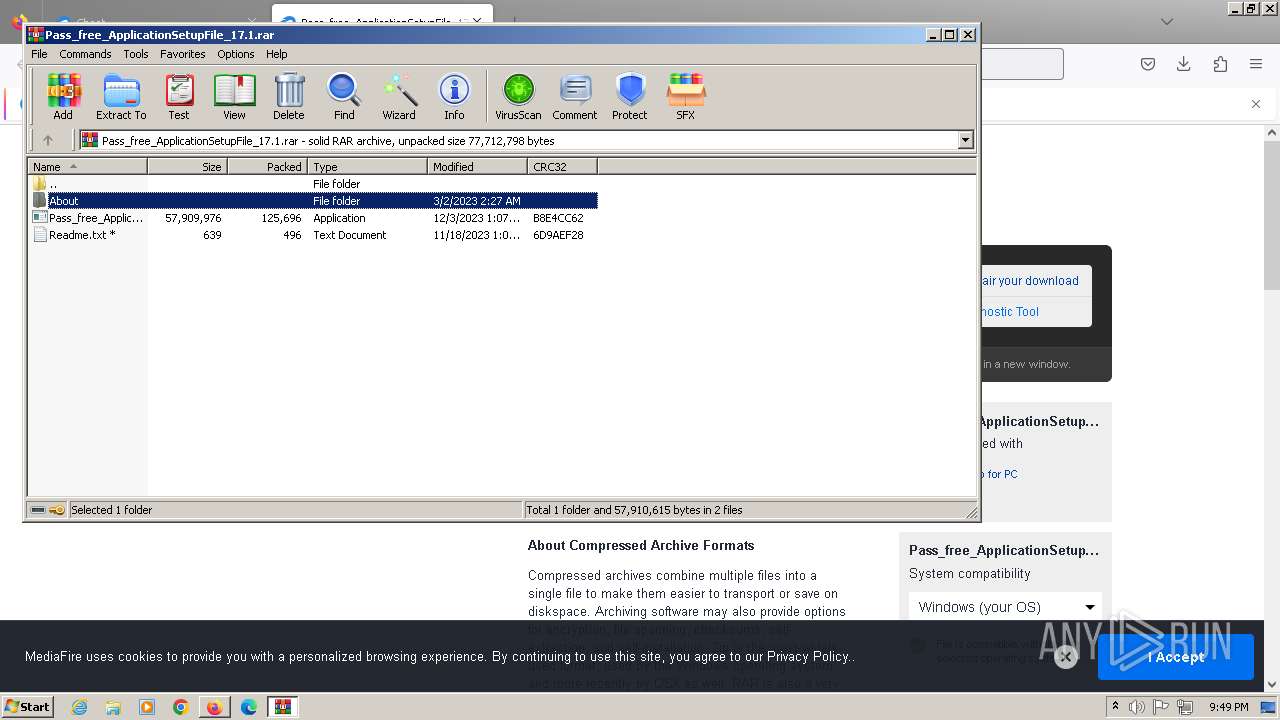Open the Firefox hamburger menu
The height and width of the screenshot is (720, 1280).
[1256, 64]
